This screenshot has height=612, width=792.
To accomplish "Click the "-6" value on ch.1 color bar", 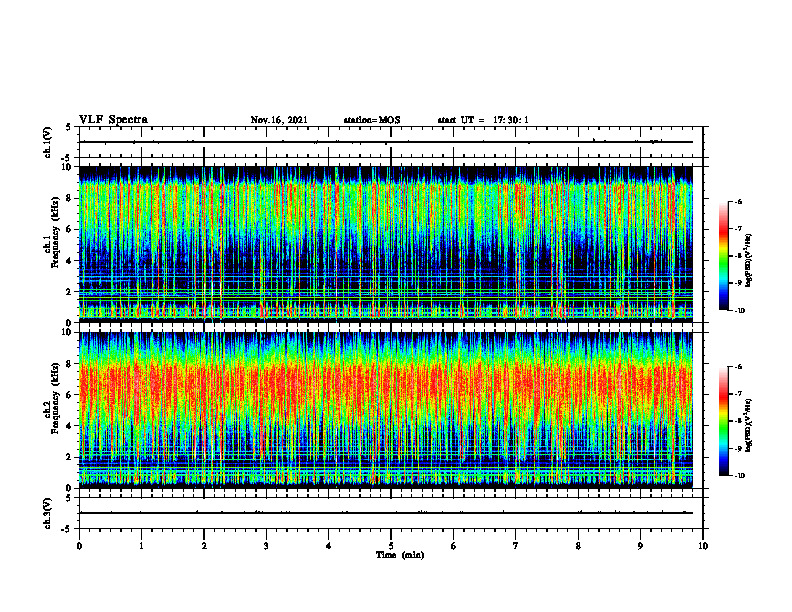I will point(738,201).
